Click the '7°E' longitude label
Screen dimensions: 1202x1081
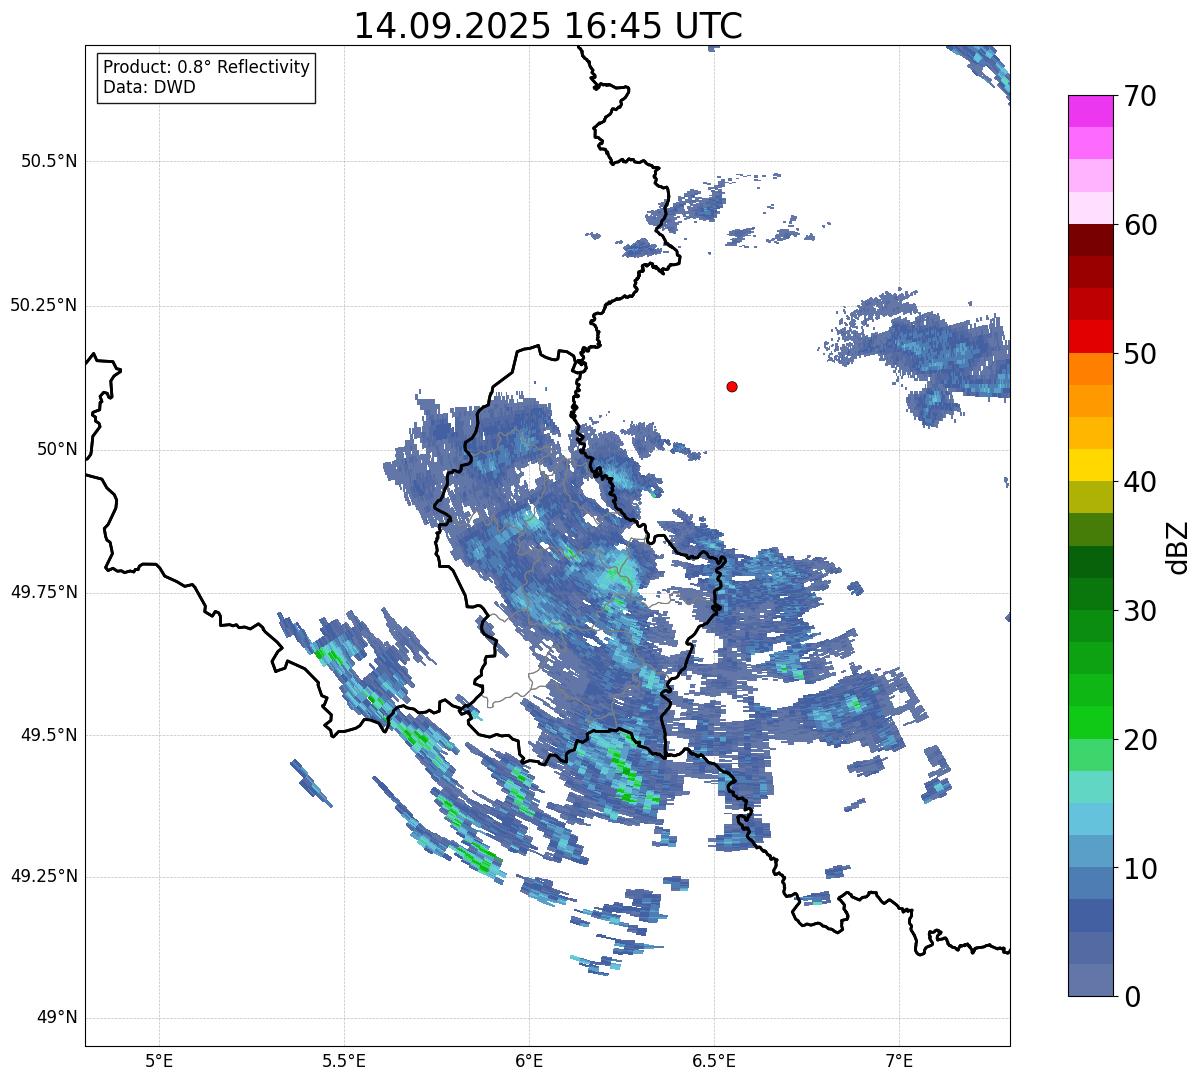pos(899,1060)
